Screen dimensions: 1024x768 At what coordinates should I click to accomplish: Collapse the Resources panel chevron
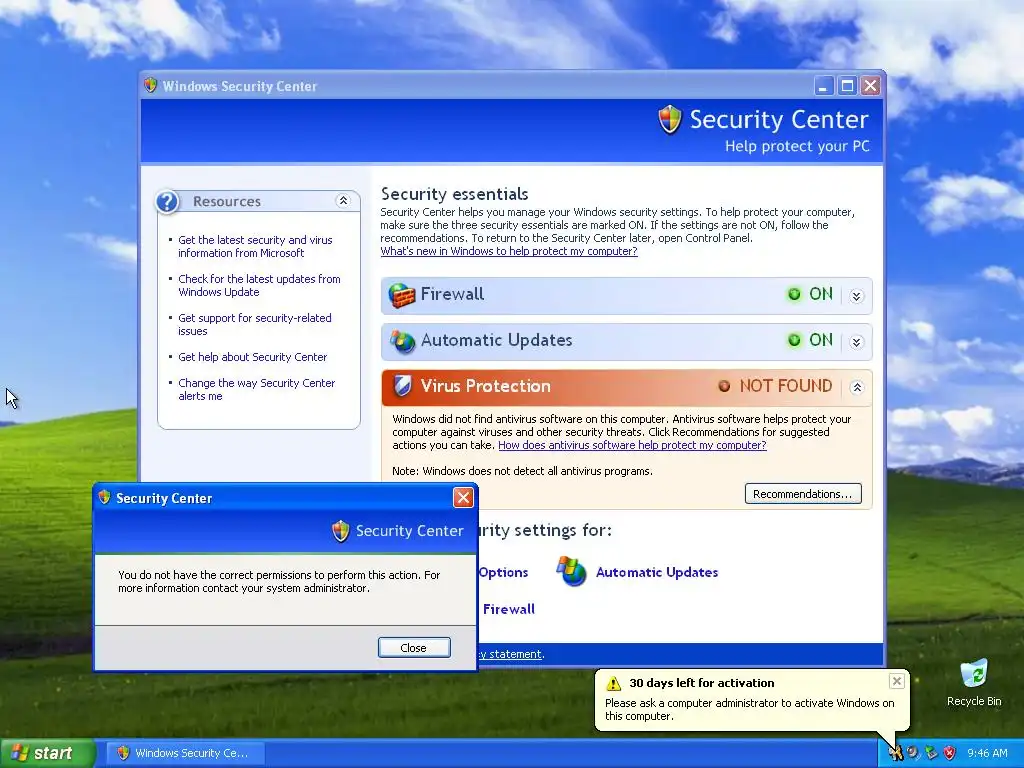click(343, 201)
